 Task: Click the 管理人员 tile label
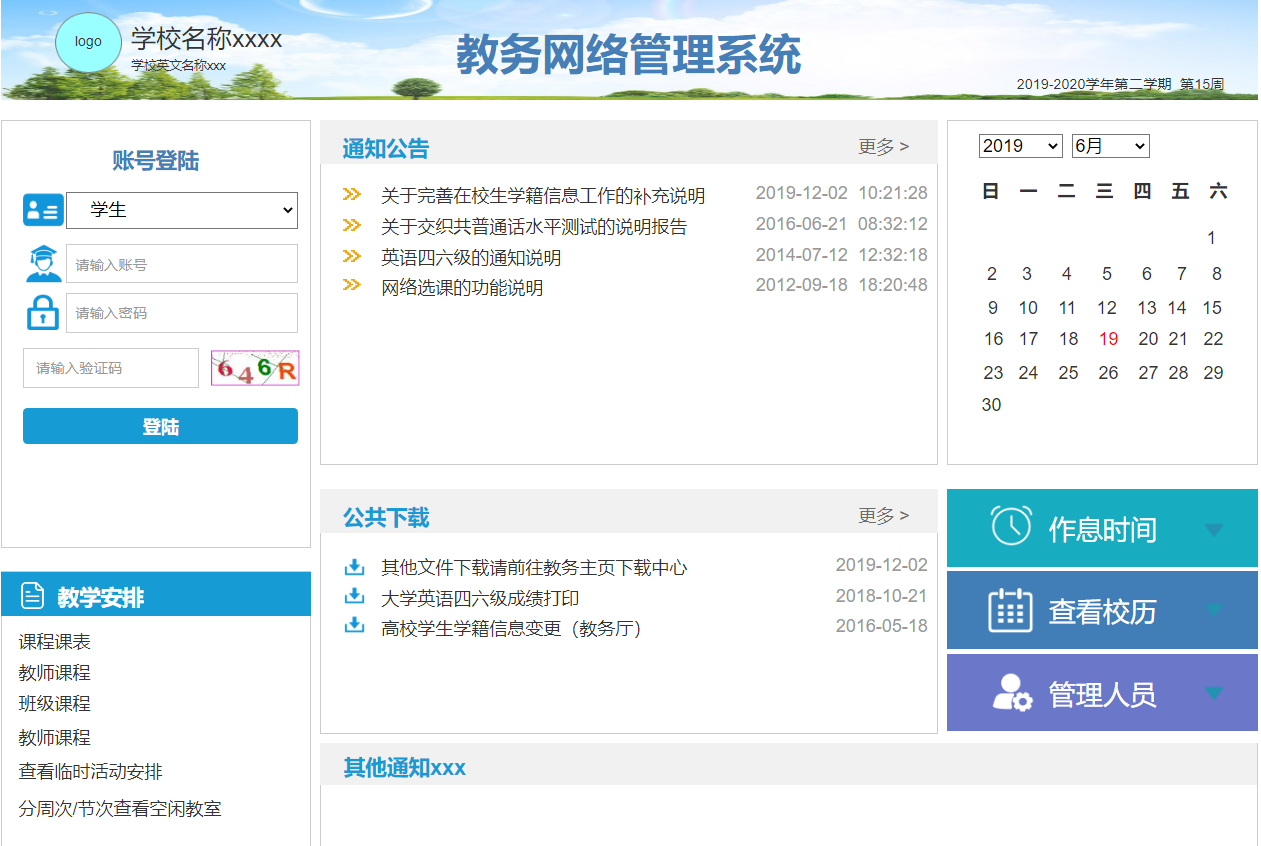click(1102, 694)
